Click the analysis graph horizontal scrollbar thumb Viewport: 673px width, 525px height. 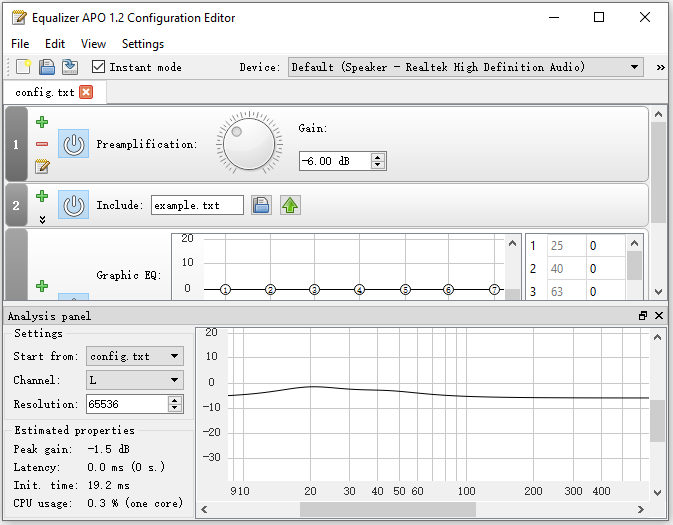pos(388,510)
